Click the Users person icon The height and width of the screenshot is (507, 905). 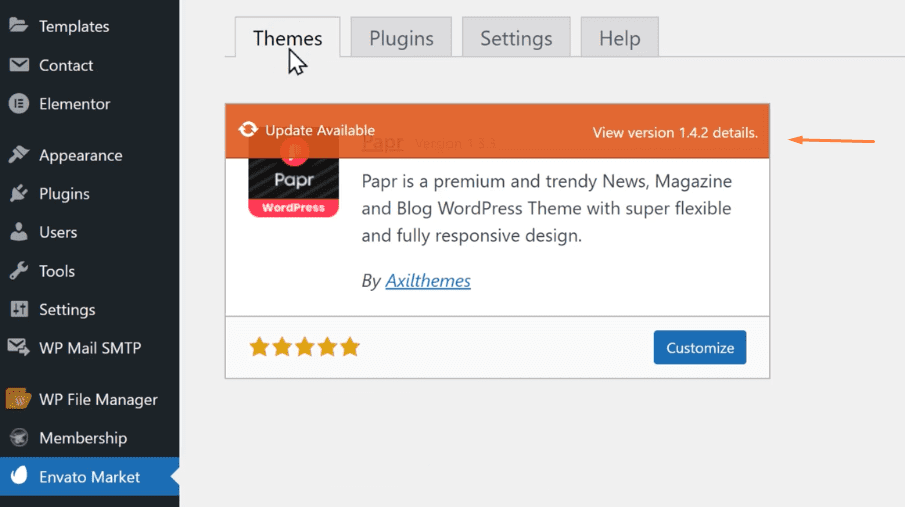coord(18,232)
